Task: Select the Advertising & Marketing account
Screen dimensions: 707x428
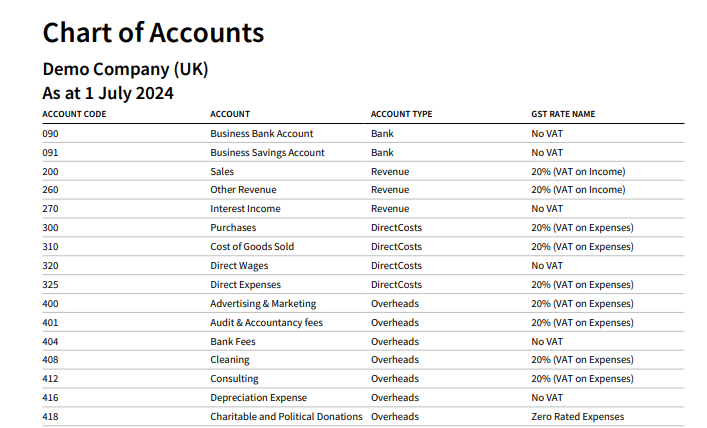Action: (263, 303)
